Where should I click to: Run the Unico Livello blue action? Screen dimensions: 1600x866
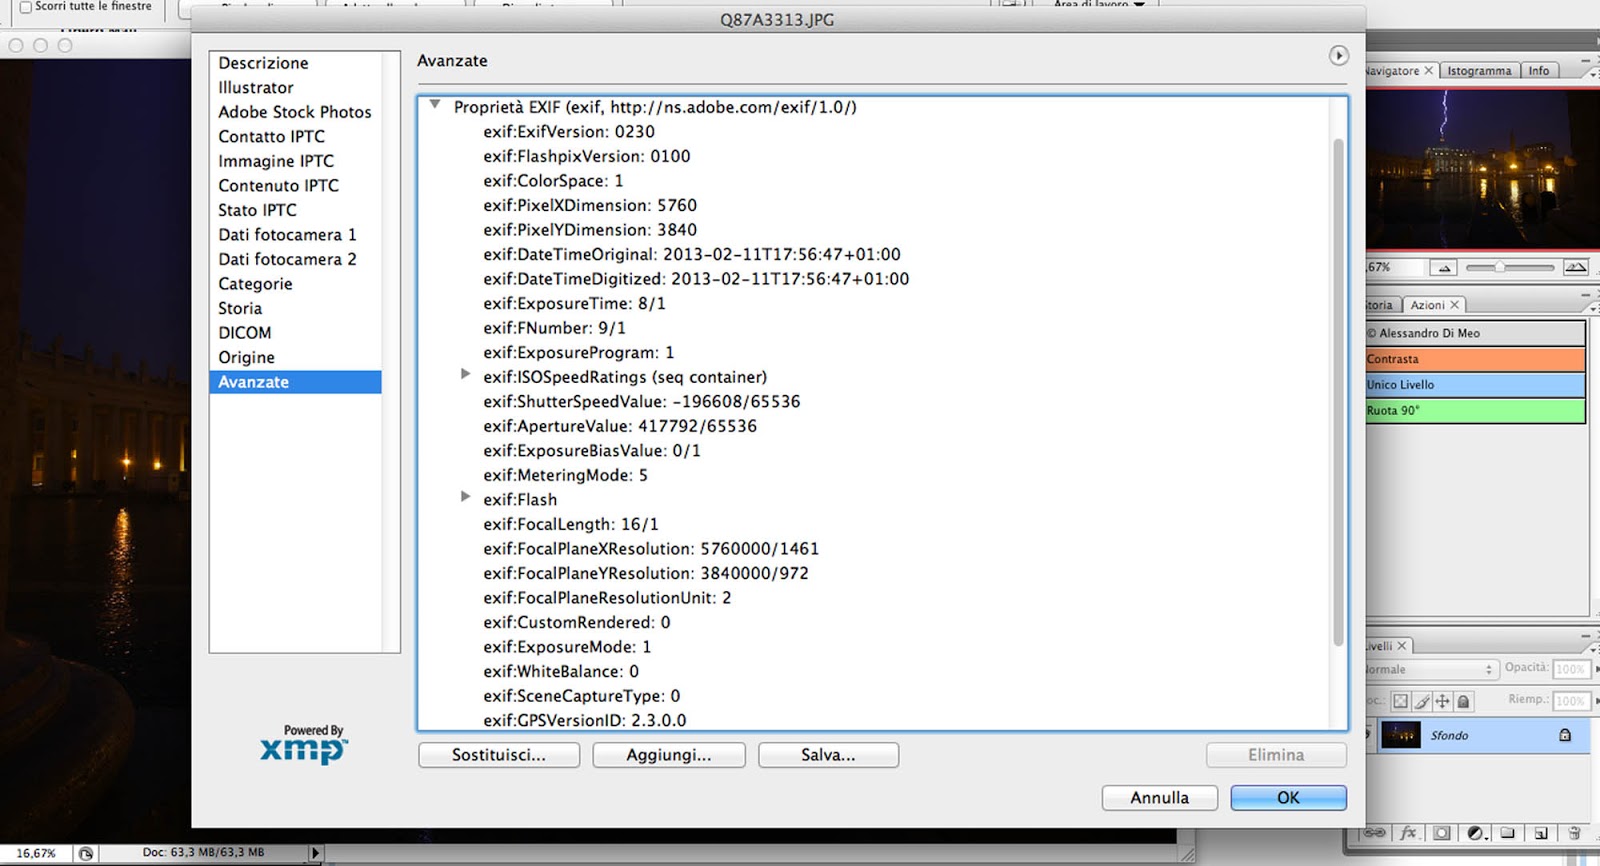coord(1475,385)
